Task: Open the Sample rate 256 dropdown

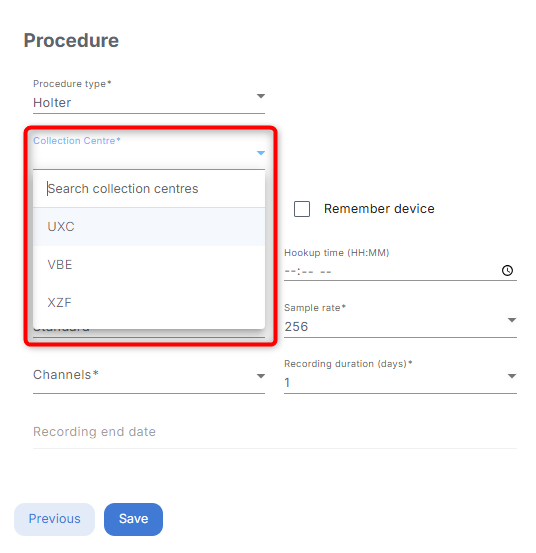Action: [x=400, y=320]
